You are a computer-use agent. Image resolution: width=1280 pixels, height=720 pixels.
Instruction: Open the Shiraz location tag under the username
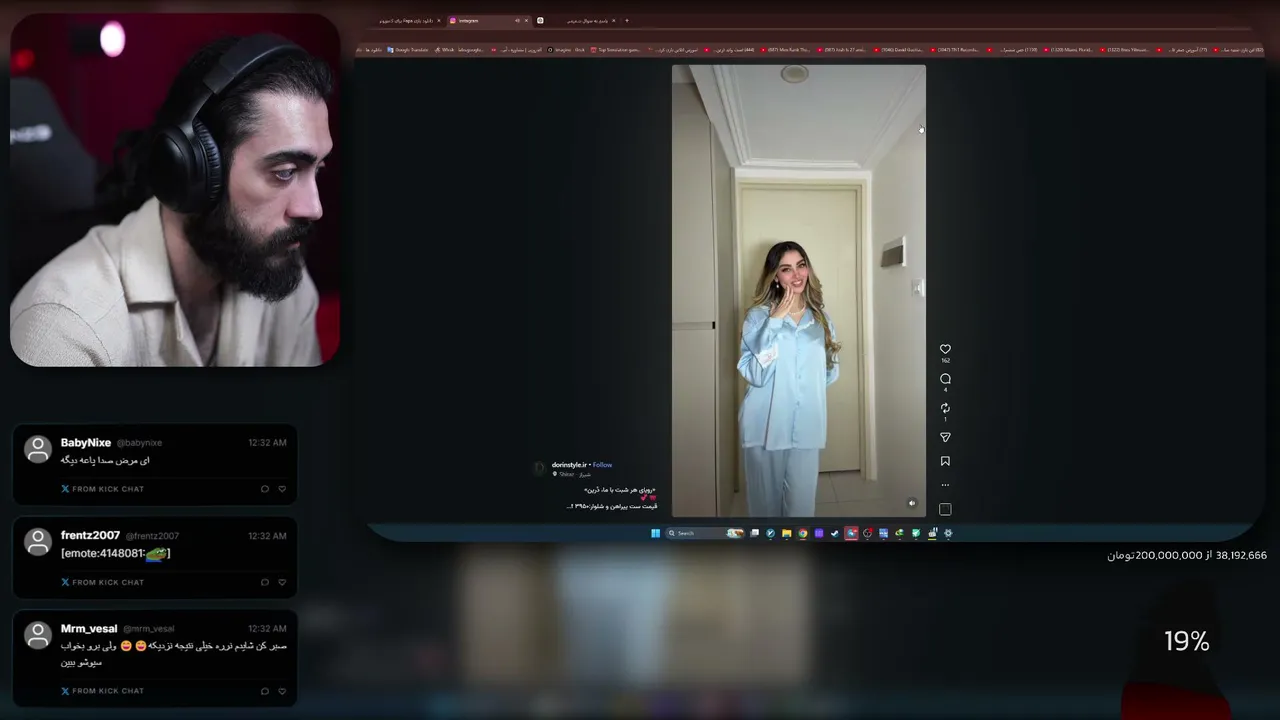pos(573,474)
